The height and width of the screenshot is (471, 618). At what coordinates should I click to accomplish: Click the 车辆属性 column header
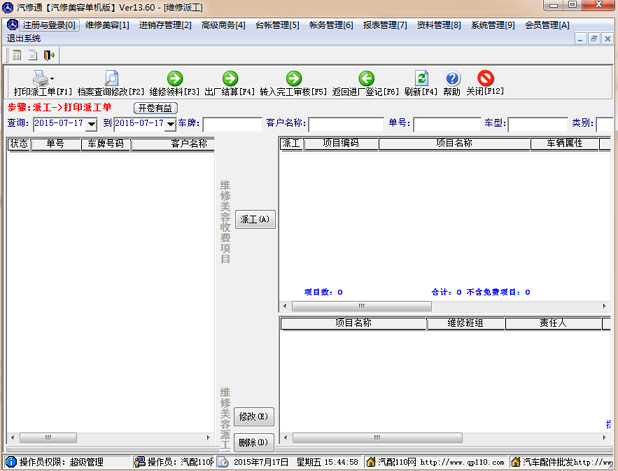(x=564, y=143)
